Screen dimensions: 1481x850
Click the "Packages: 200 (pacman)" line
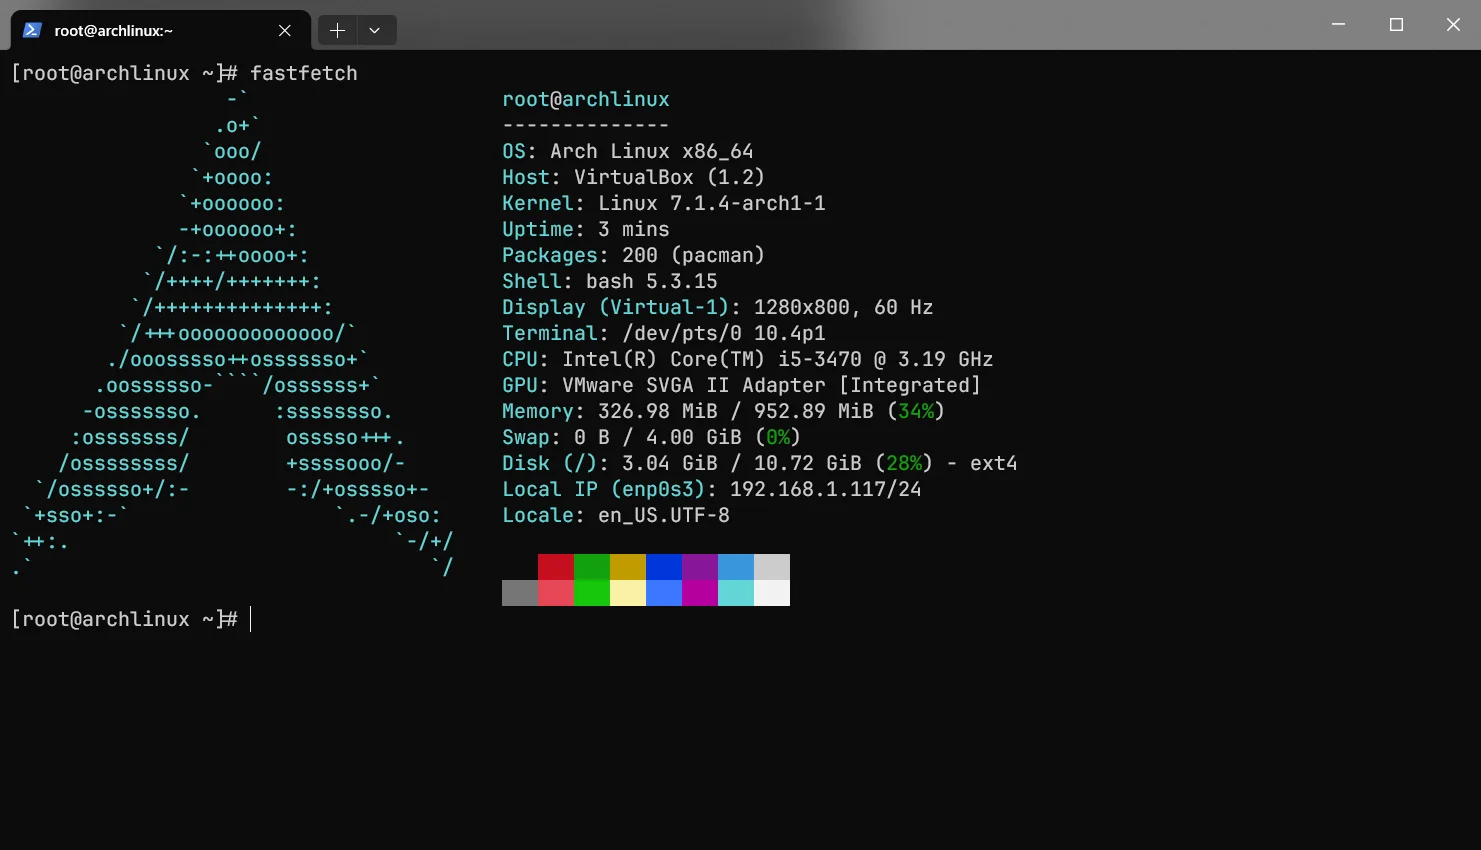tap(634, 255)
